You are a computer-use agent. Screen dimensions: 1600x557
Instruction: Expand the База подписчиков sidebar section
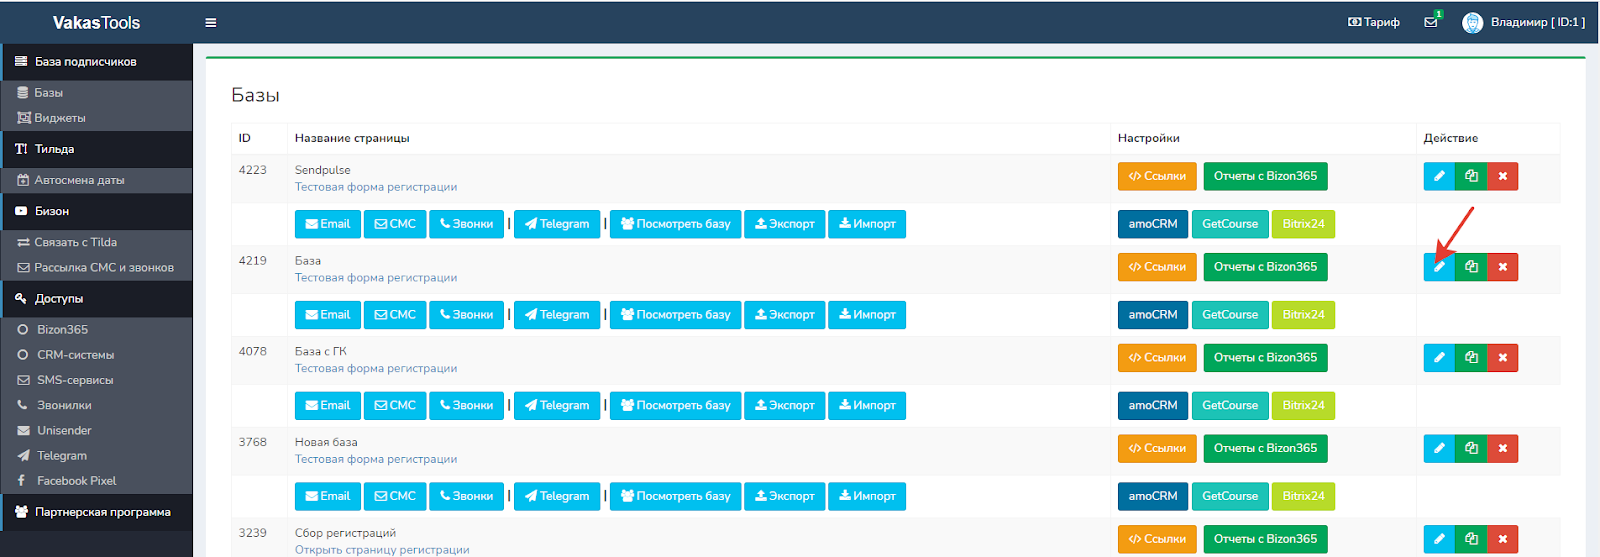[x=86, y=62]
